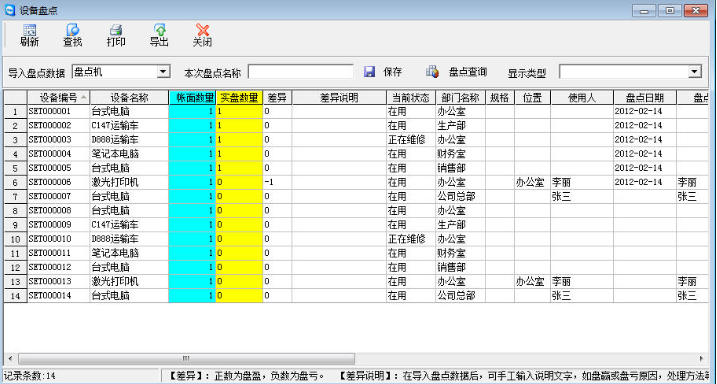717x384 pixels.
Task: Click the 设备名称 column header
Action: click(129, 97)
